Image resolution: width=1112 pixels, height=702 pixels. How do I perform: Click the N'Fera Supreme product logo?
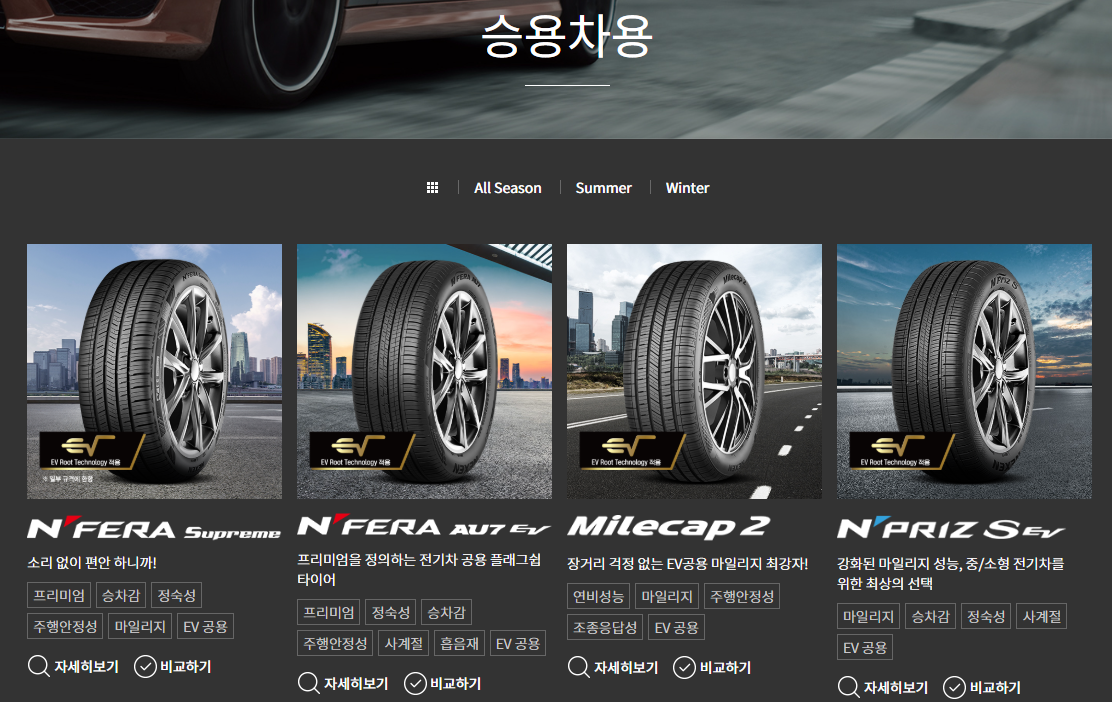[x=154, y=529]
